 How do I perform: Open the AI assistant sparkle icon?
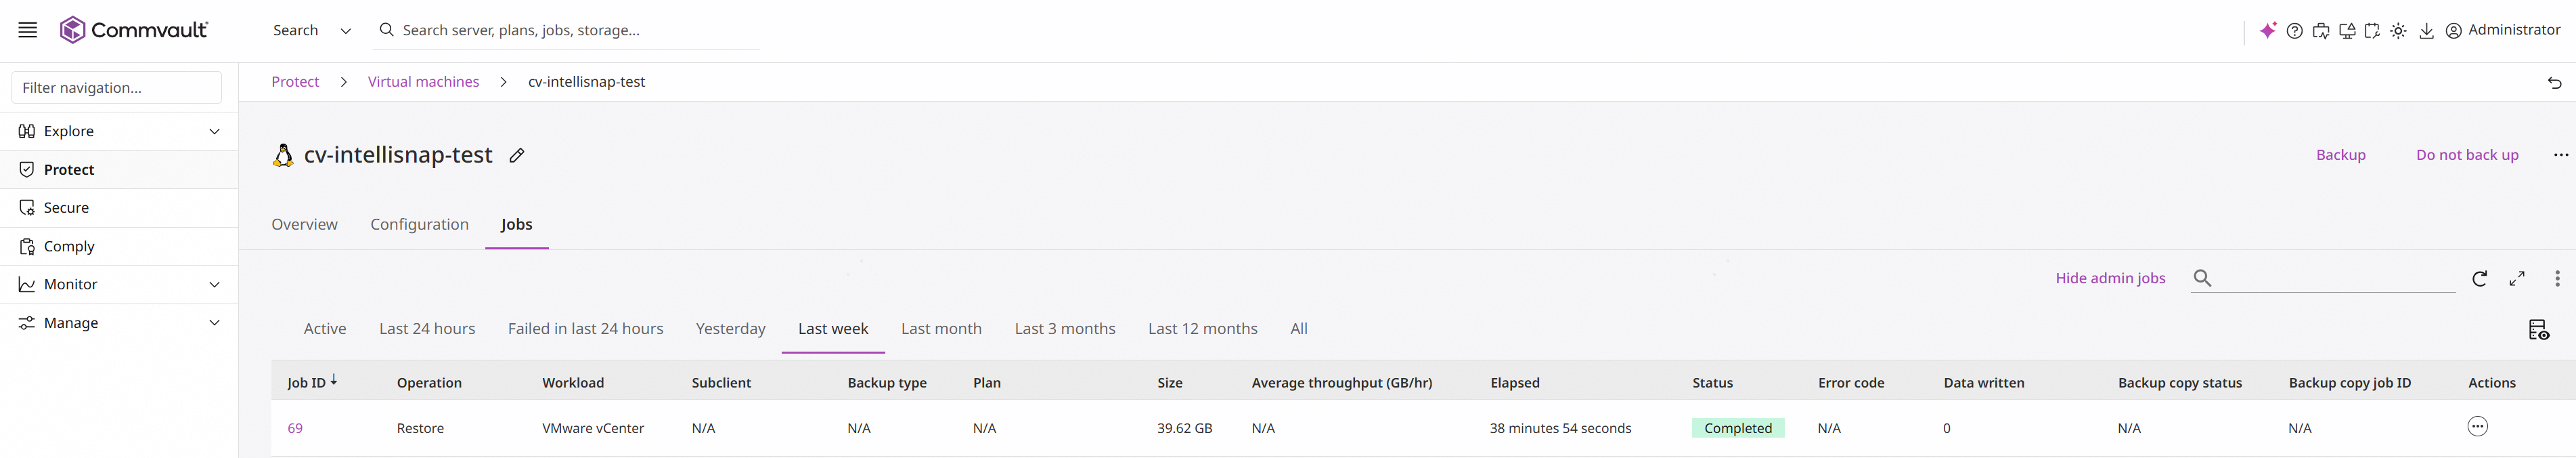[2267, 31]
